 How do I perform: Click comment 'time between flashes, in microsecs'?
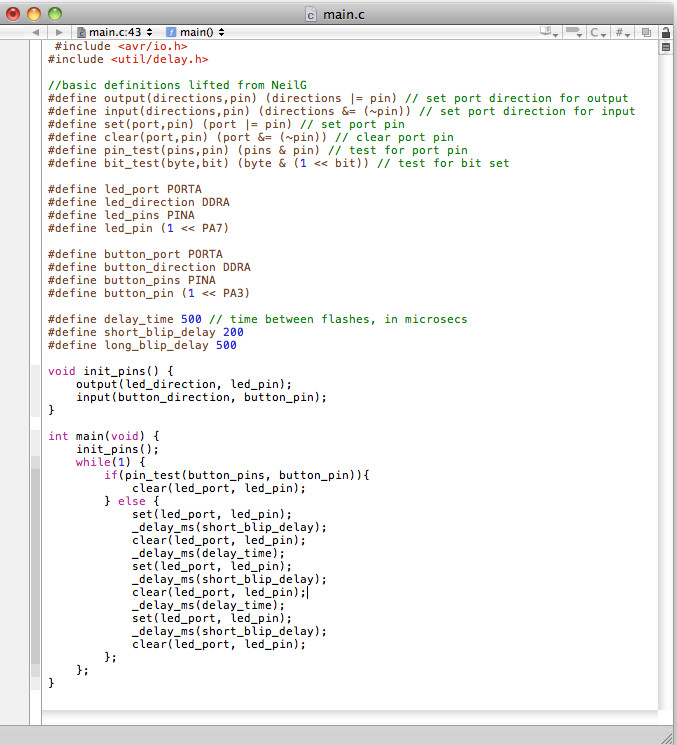pos(349,319)
